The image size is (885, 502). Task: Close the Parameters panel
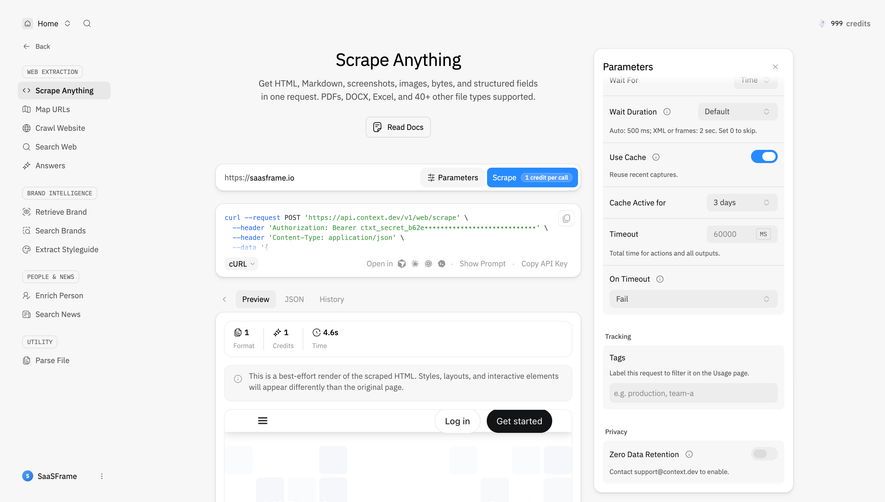click(776, 67)
